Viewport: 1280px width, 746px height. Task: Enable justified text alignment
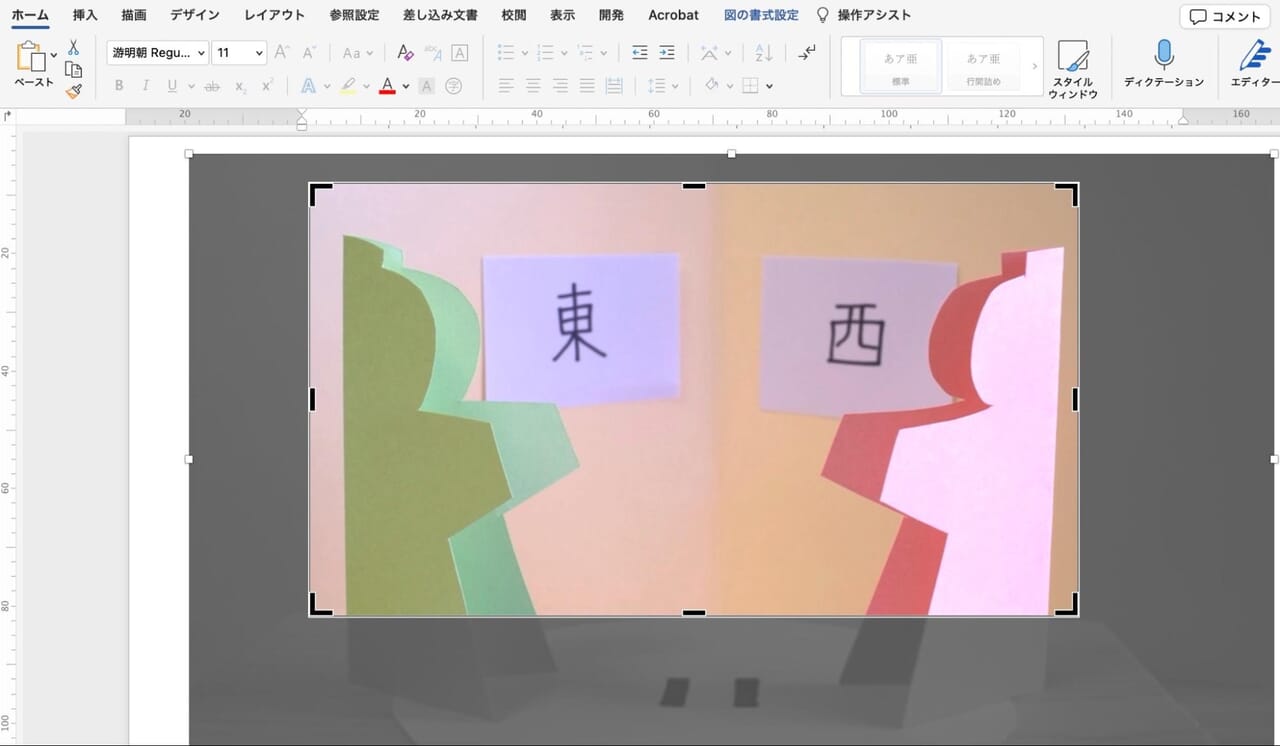(587, 85)
